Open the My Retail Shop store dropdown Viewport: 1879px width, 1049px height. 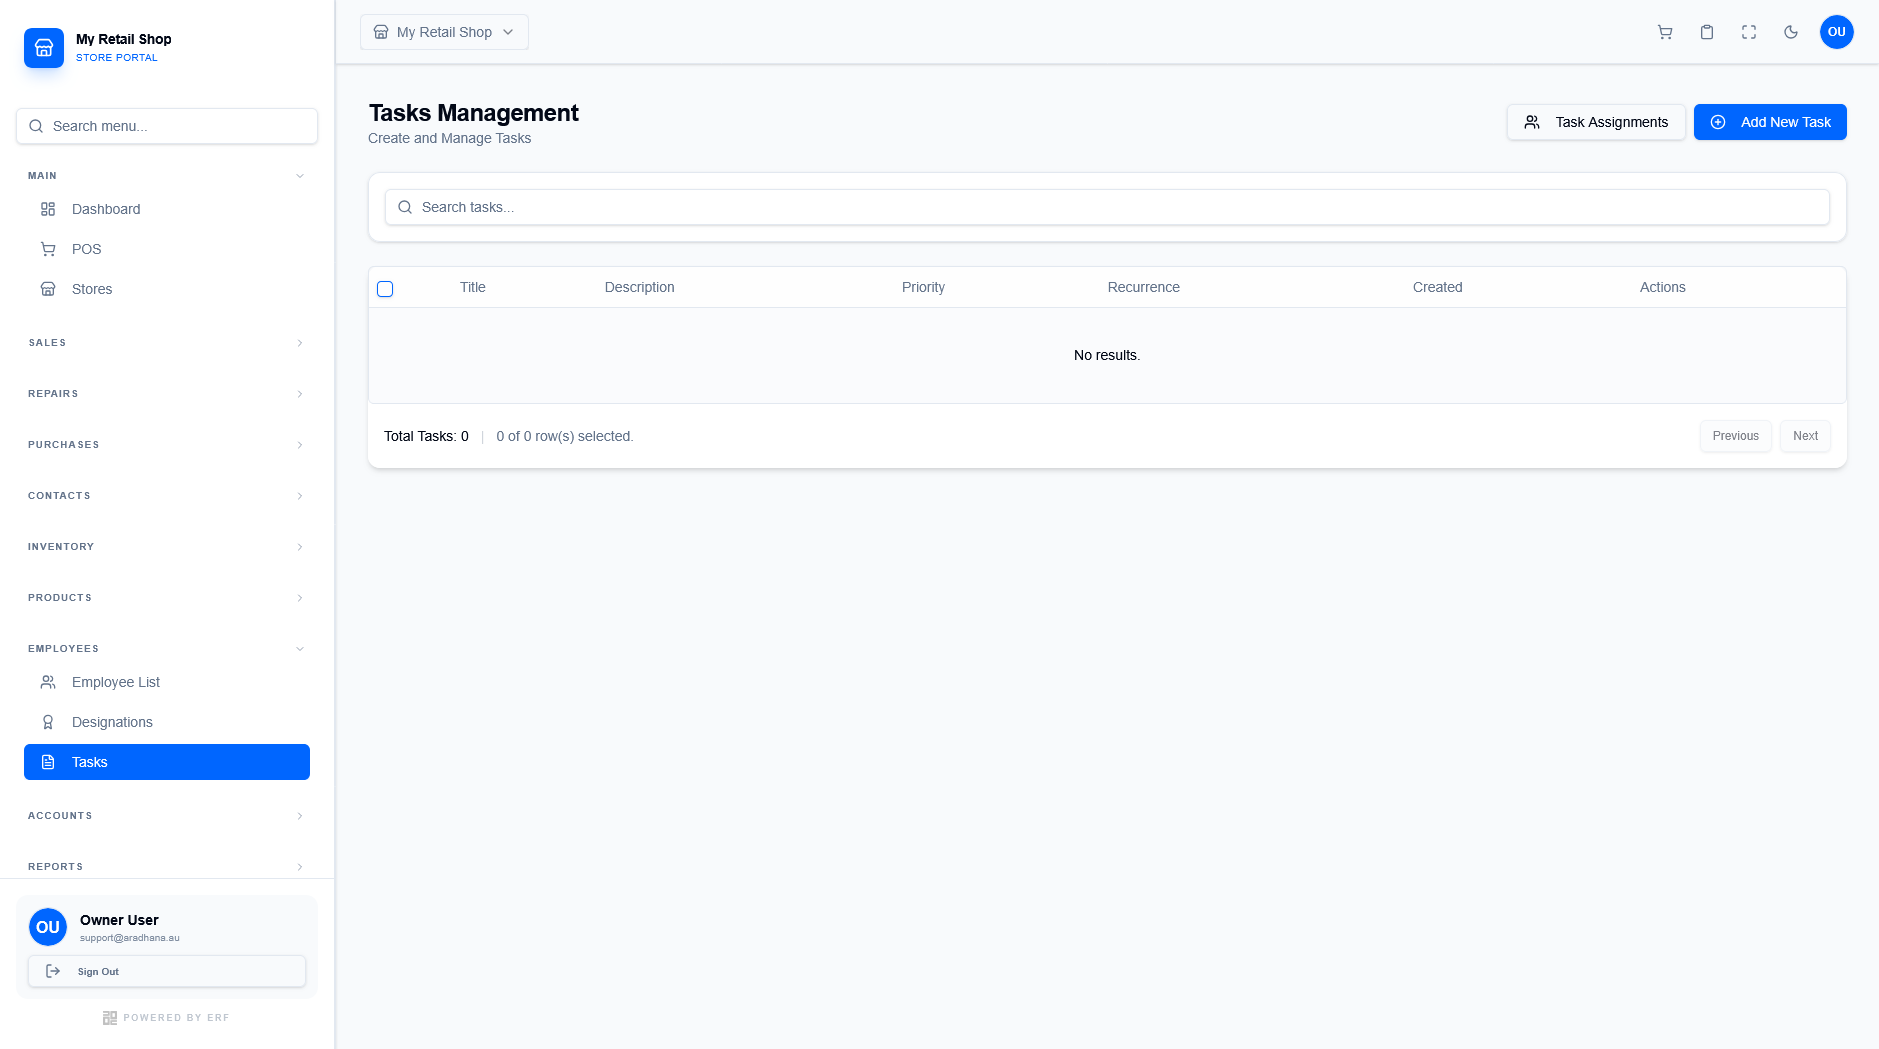tap(443, 31)
